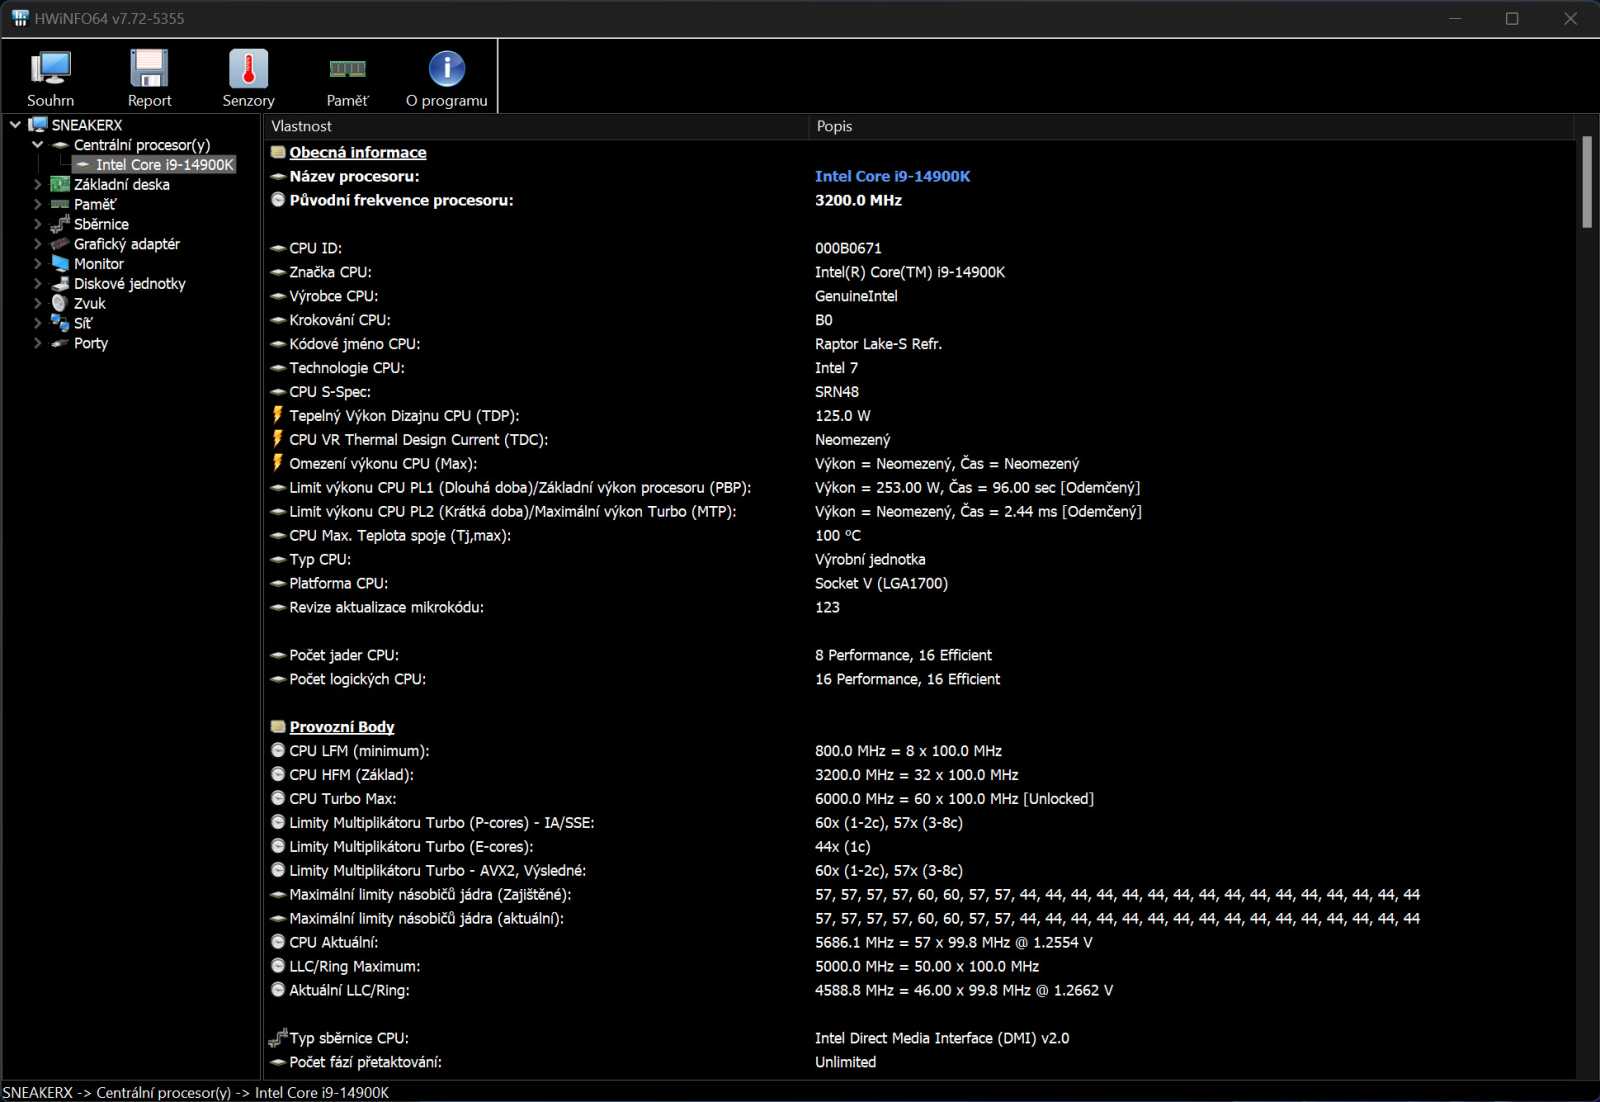Expand the Sběrnice tree node
The height and width of the screenshot is (1102, 1600).
[38, 224]
